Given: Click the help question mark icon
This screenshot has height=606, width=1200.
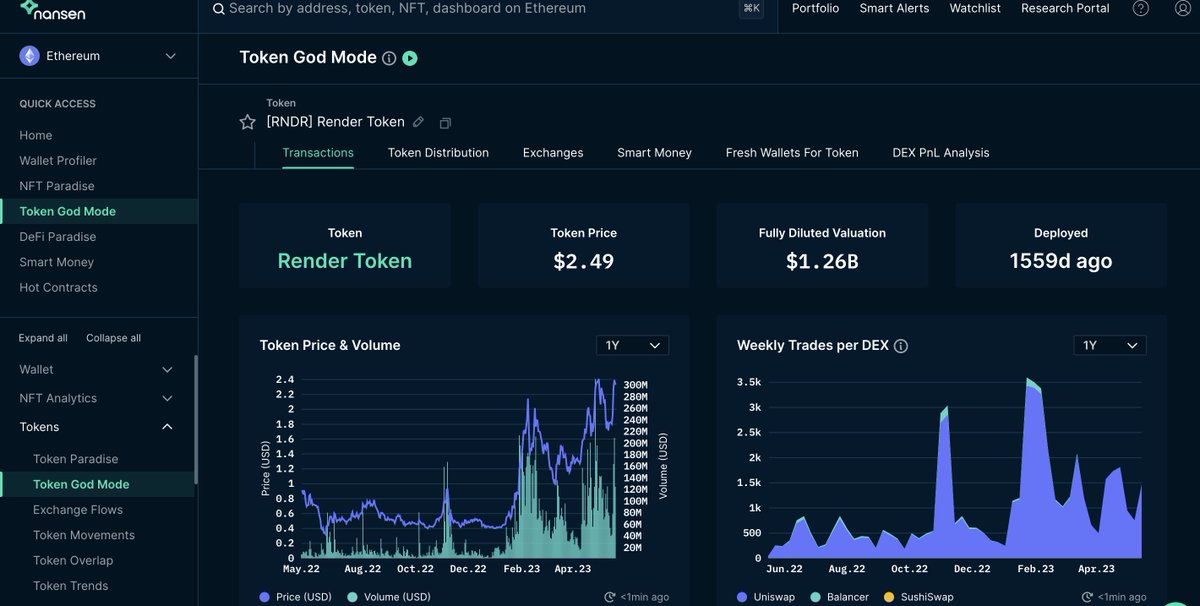Looking at the screenshot, I should point(1141,8).
